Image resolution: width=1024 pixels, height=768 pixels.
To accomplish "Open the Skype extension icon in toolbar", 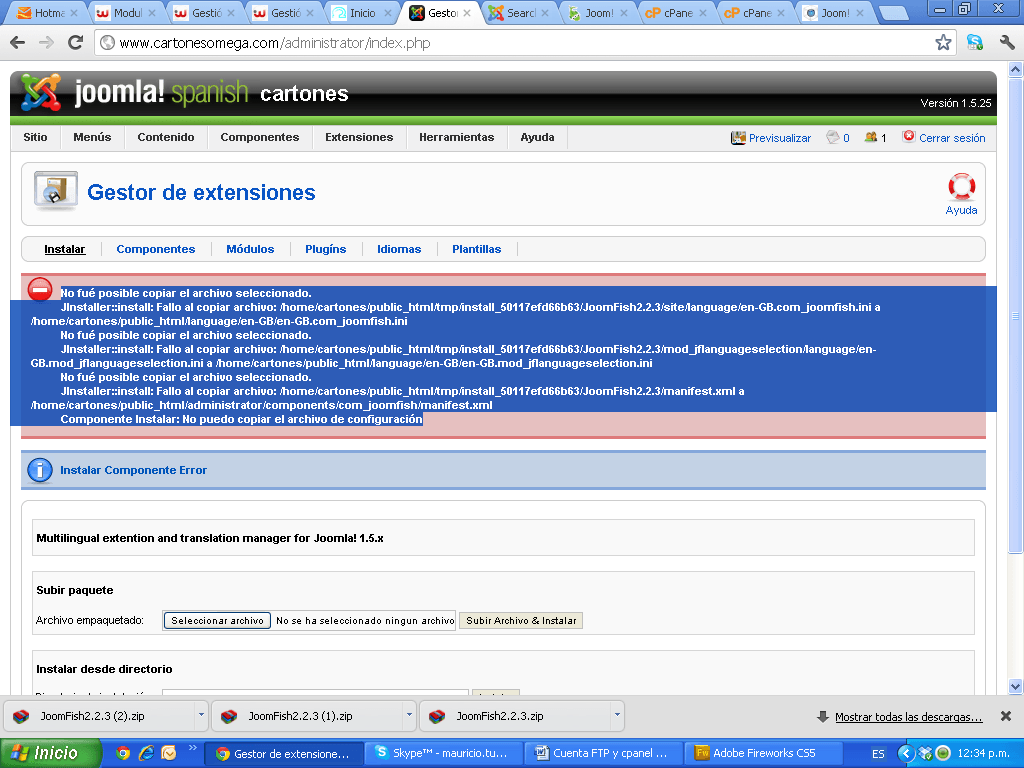I will (x=975, y=43).
